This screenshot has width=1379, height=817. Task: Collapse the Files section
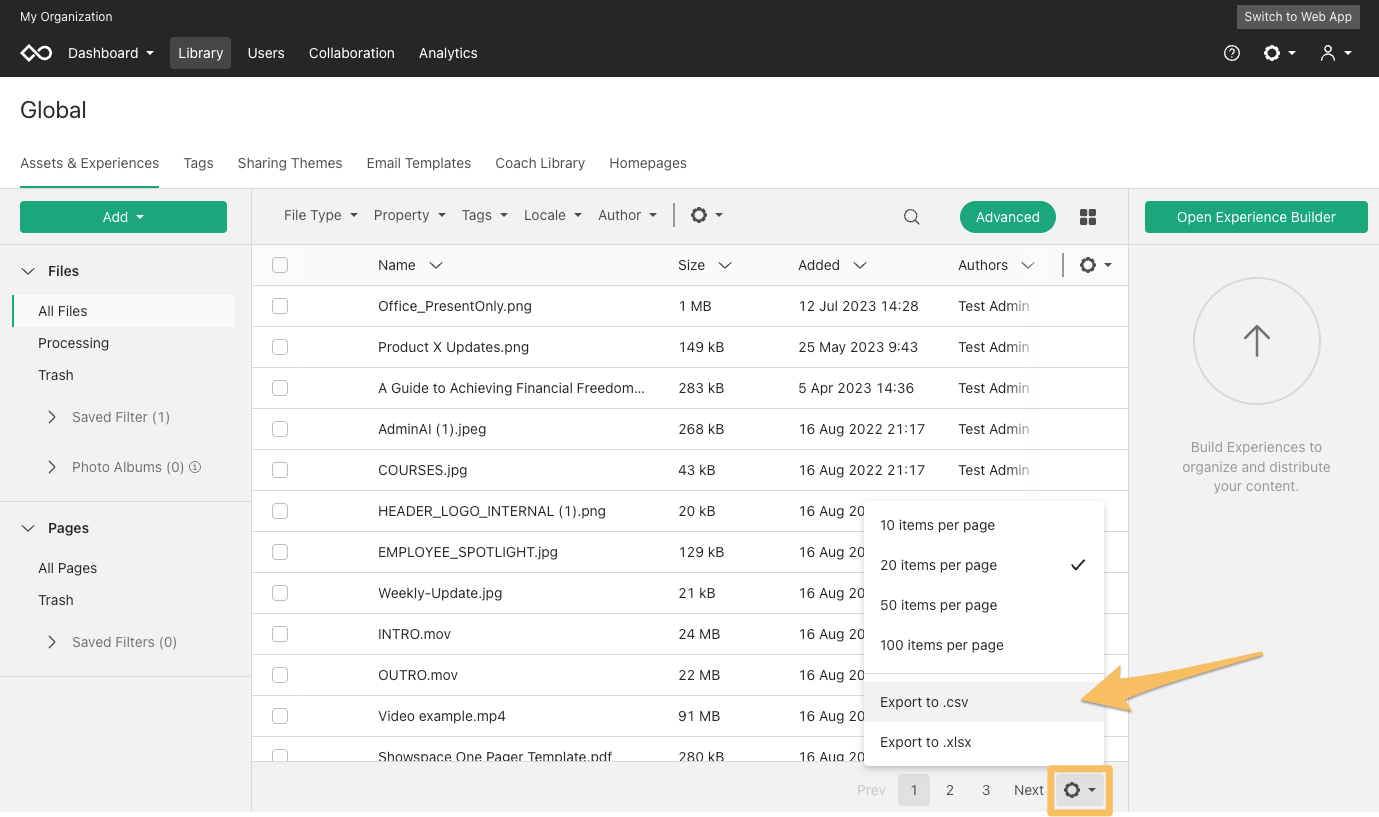[28, 271]
